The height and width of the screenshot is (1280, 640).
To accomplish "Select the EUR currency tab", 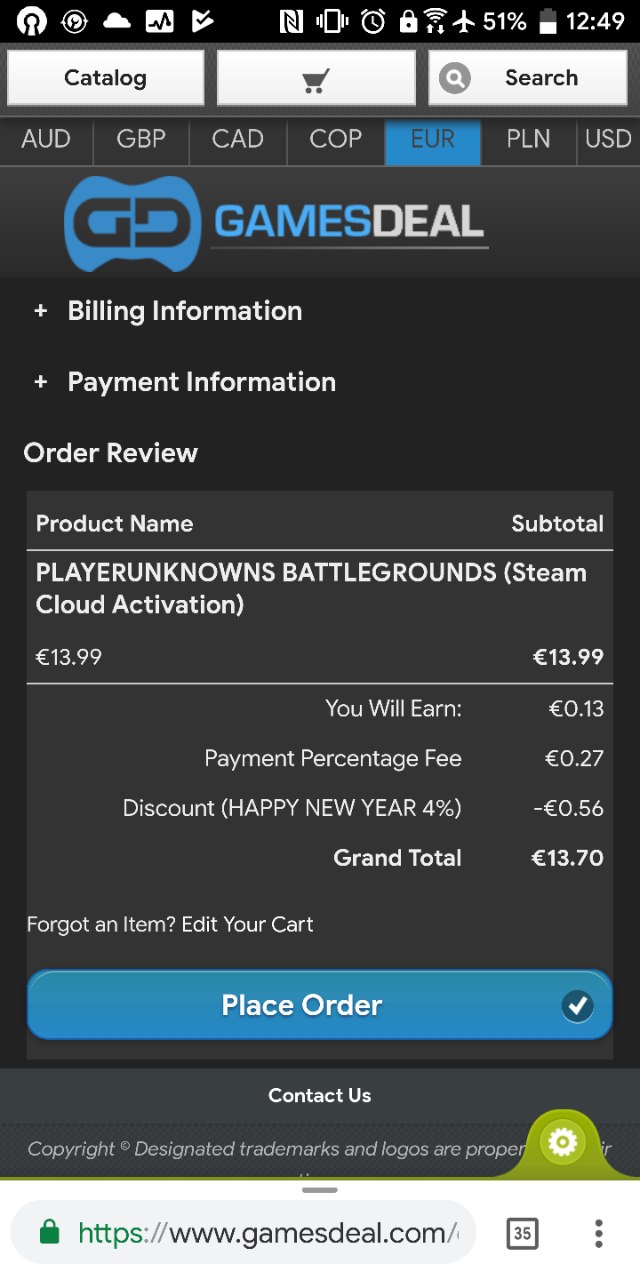I will tap(433, 139).
